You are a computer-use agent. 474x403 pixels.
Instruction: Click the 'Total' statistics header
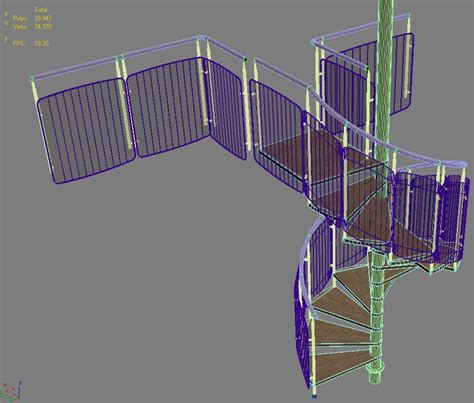pos(41,10)
